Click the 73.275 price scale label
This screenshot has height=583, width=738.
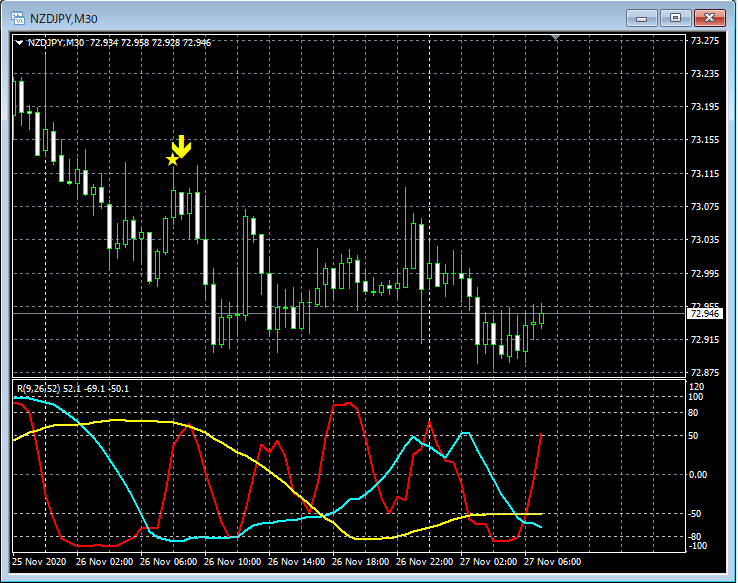(x=705, y=41)
